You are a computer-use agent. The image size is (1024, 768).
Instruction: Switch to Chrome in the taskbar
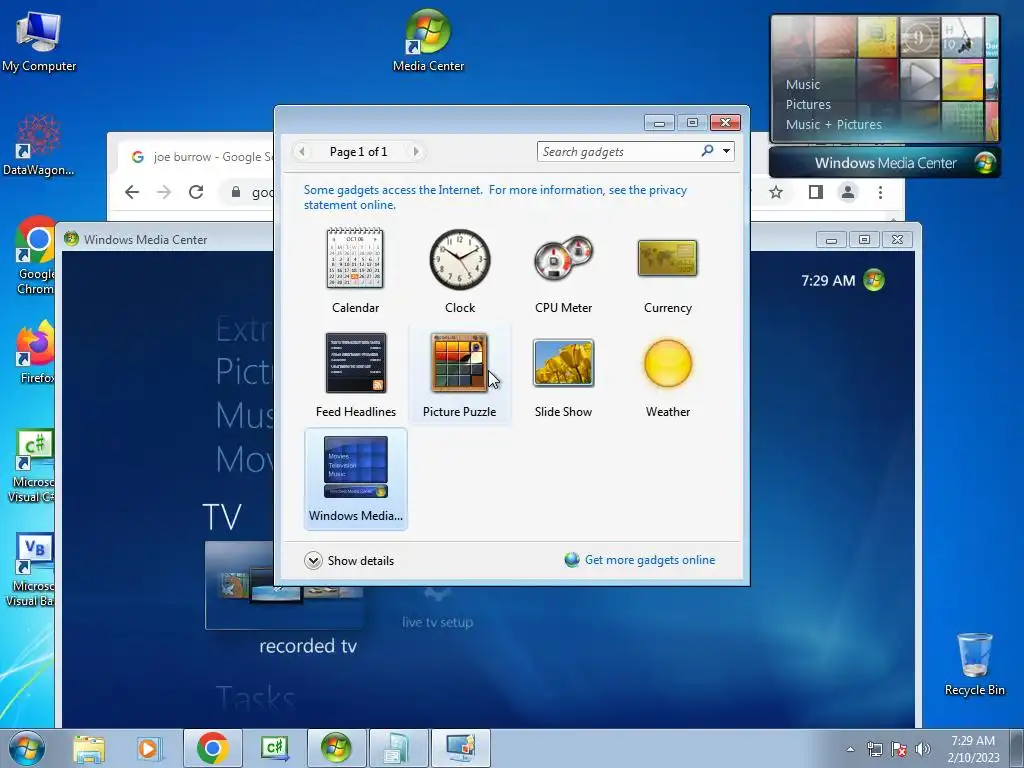[x=213, y=748]
